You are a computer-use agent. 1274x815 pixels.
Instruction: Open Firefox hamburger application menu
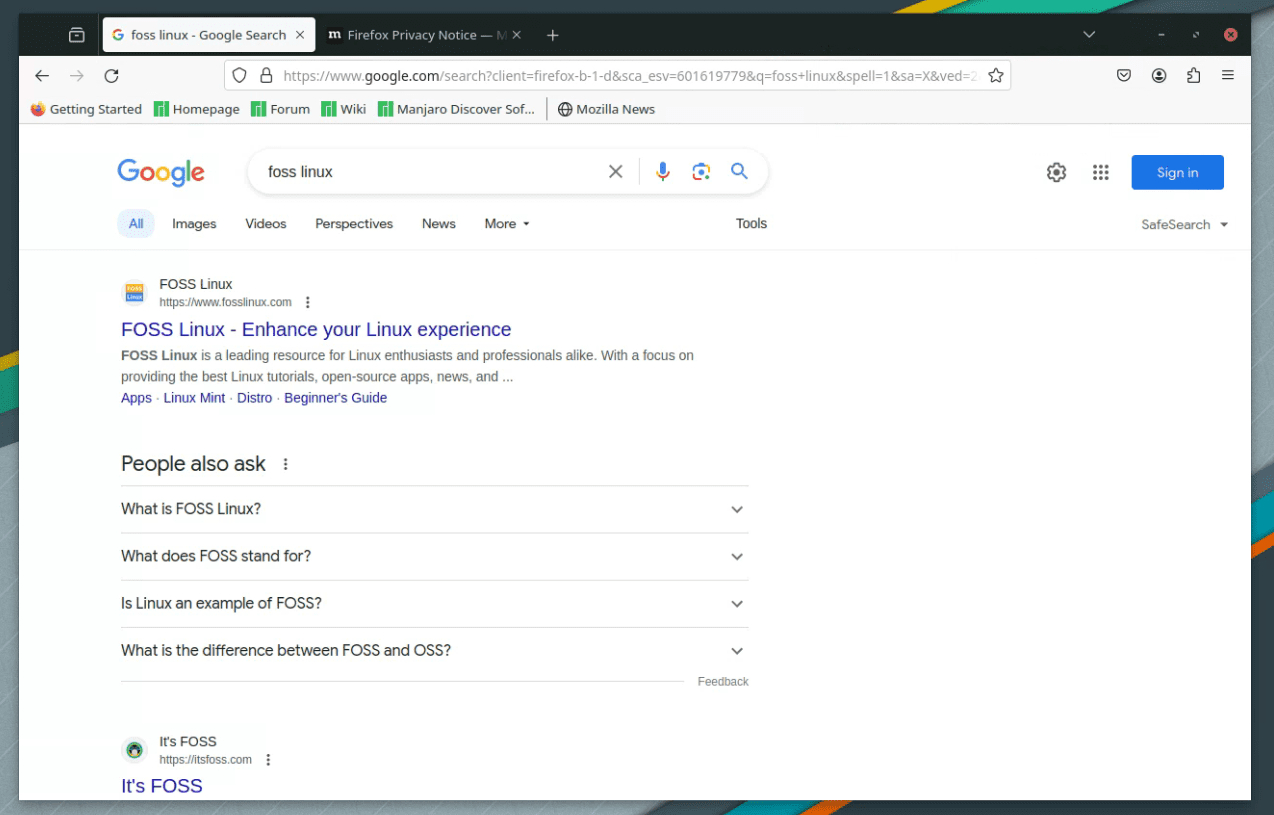coord(1228,75)
